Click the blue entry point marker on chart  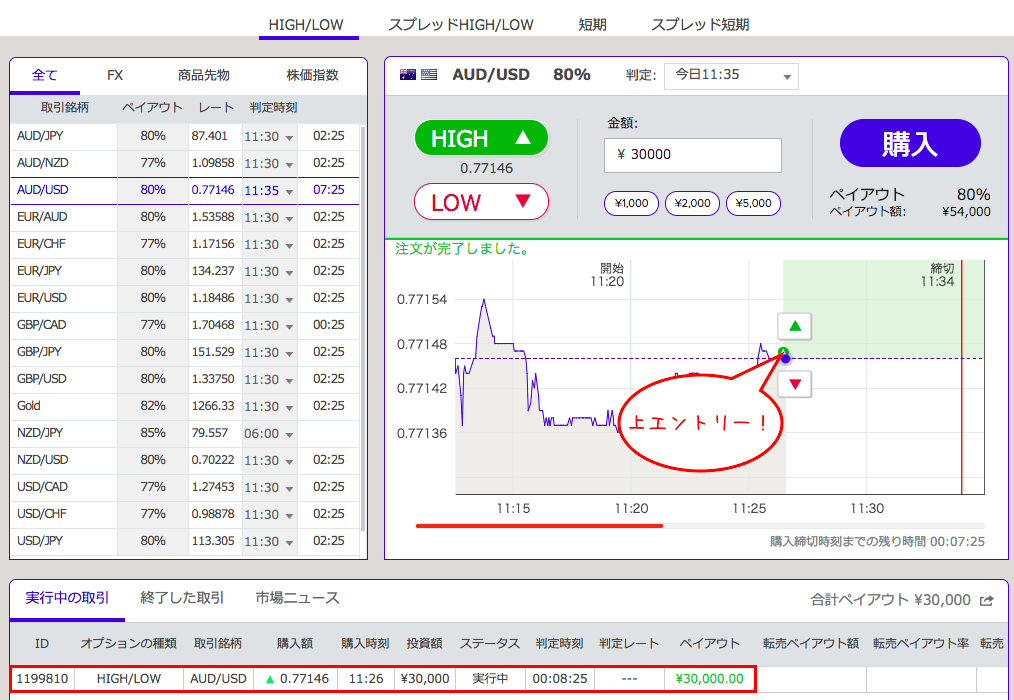pyautogui.click(x=785, y=358)
